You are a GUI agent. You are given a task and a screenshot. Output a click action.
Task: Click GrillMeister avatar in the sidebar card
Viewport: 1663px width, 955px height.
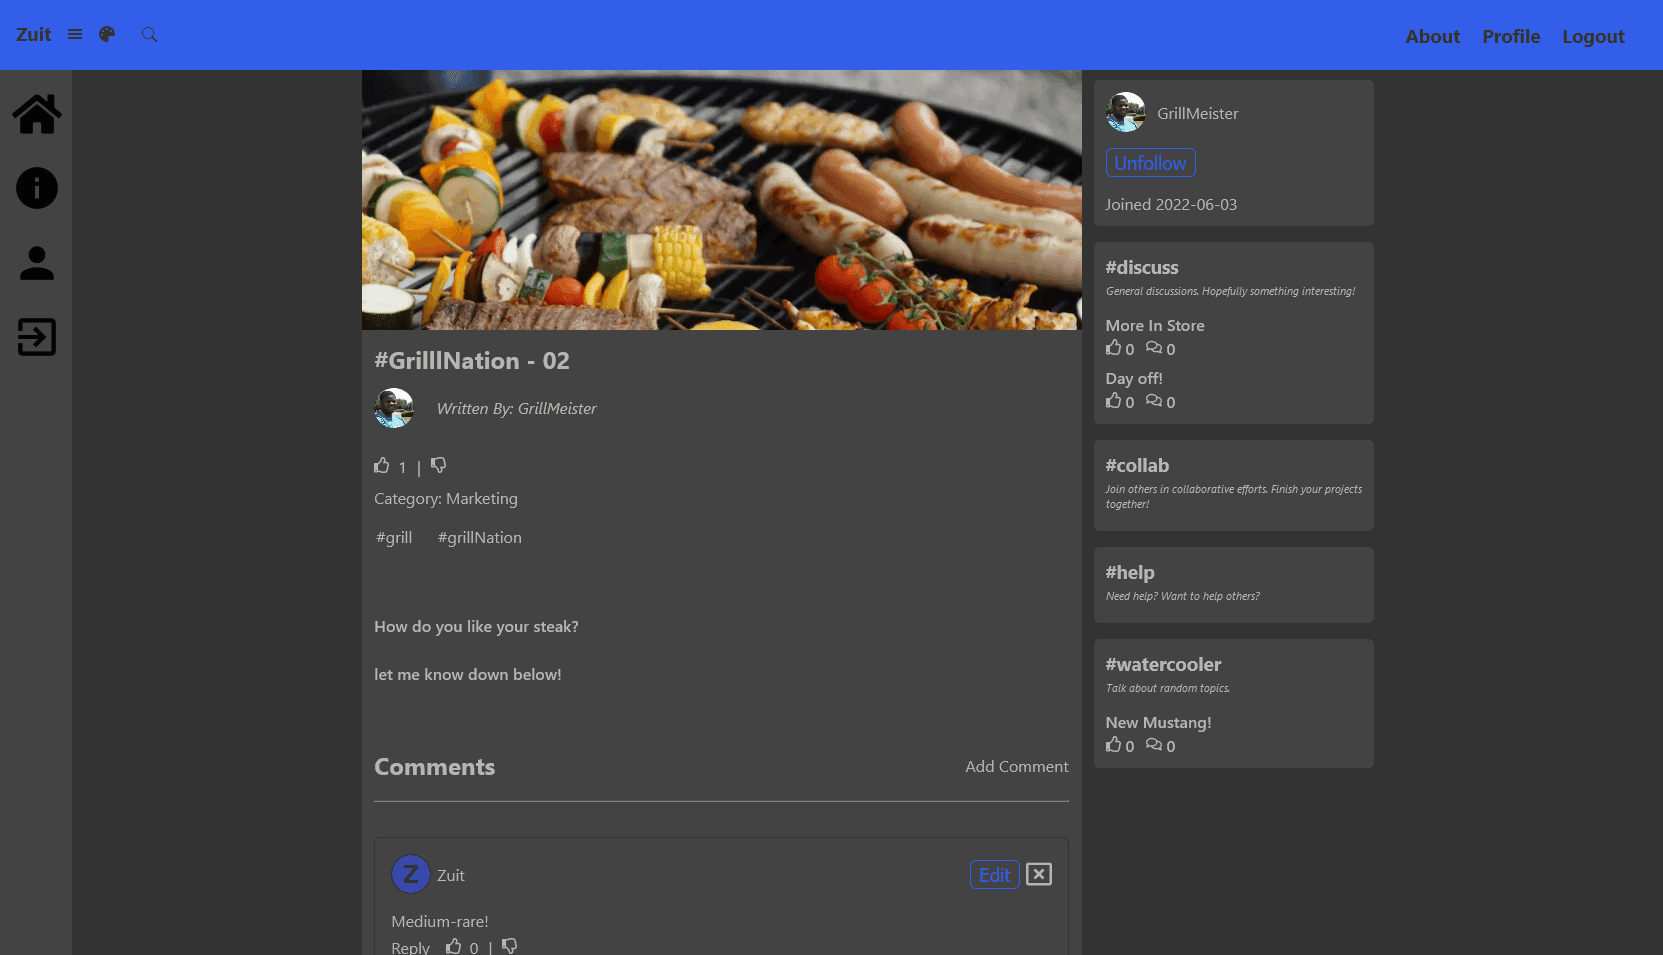click(x=1126, y=112)
